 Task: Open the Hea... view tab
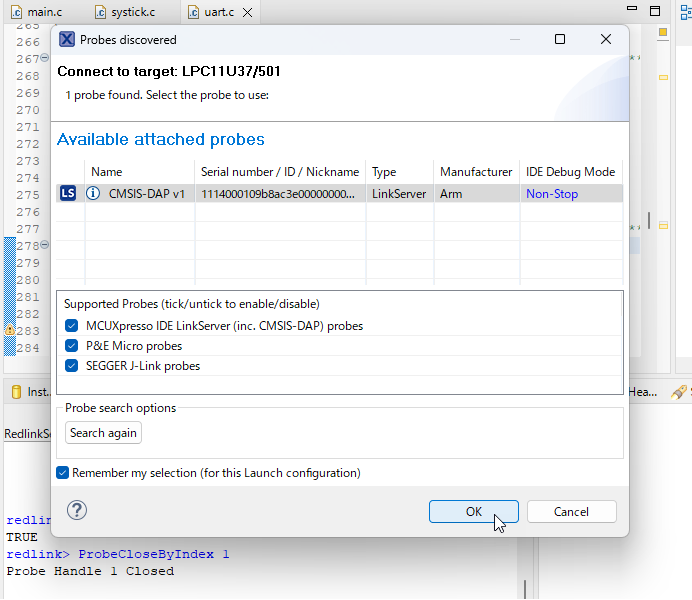point(642,392)
